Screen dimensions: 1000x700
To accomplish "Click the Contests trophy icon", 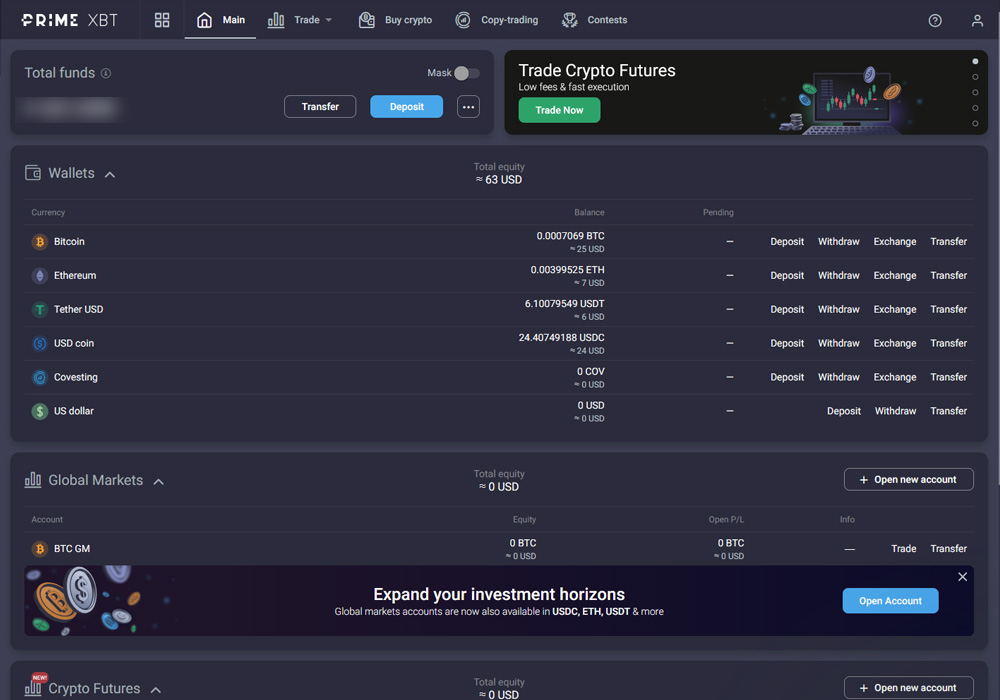I will click(x=570, y=20).
